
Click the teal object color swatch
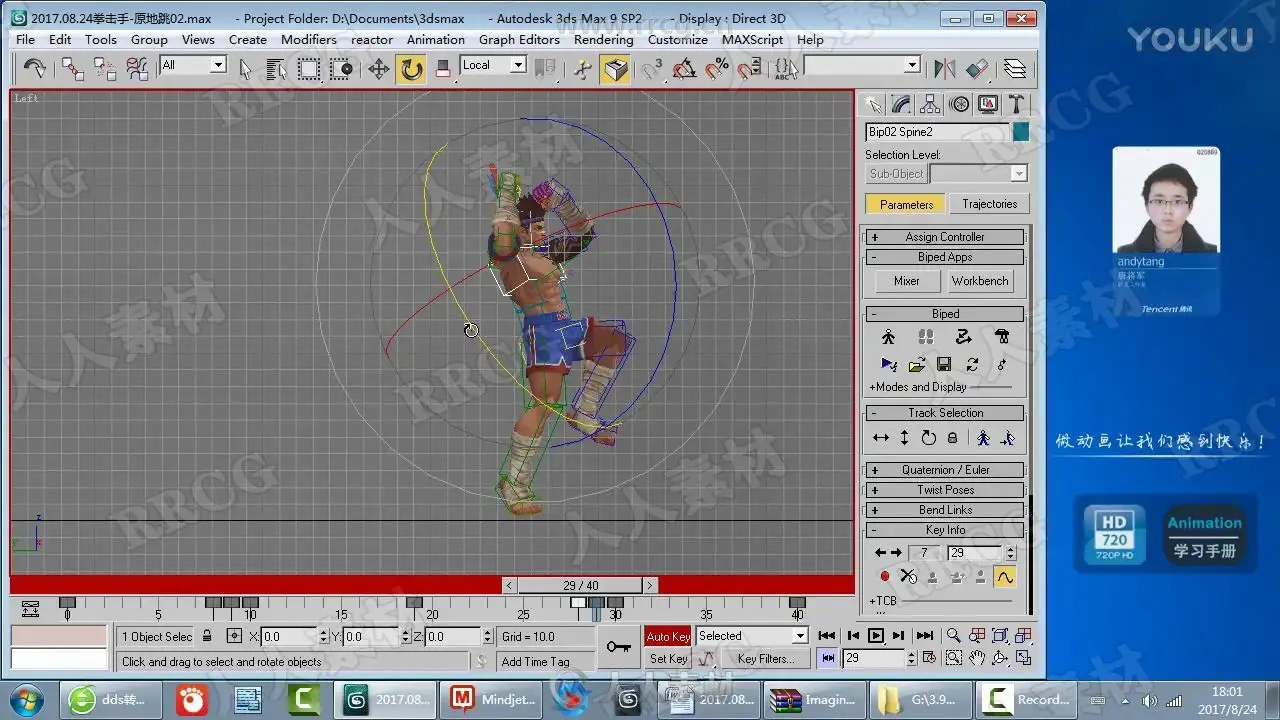click(x=1020, y=131)
